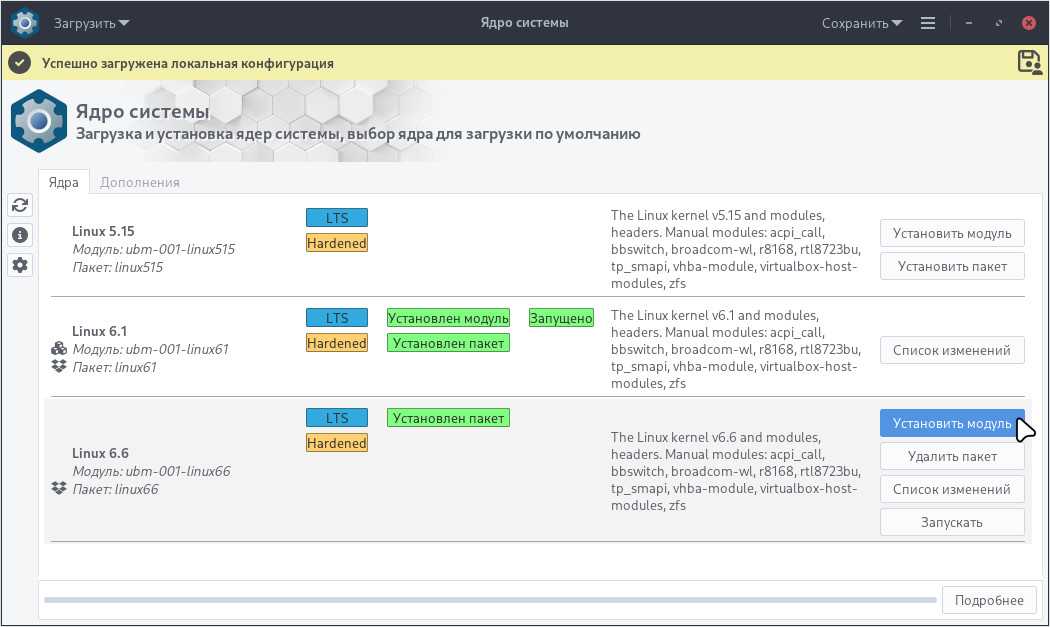
Task: Open the Загрузить dropdown menu
Action: [x=92, y=23]
